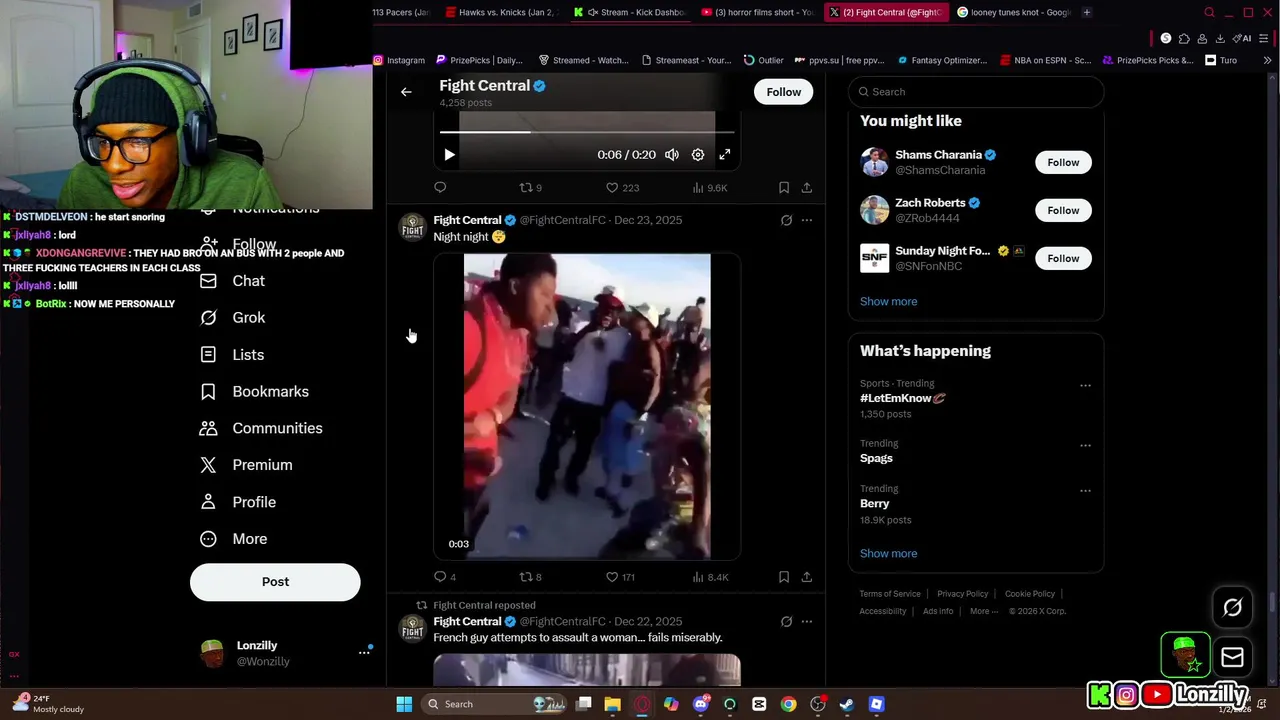Focus the X Search field

(x=976, y=92)
